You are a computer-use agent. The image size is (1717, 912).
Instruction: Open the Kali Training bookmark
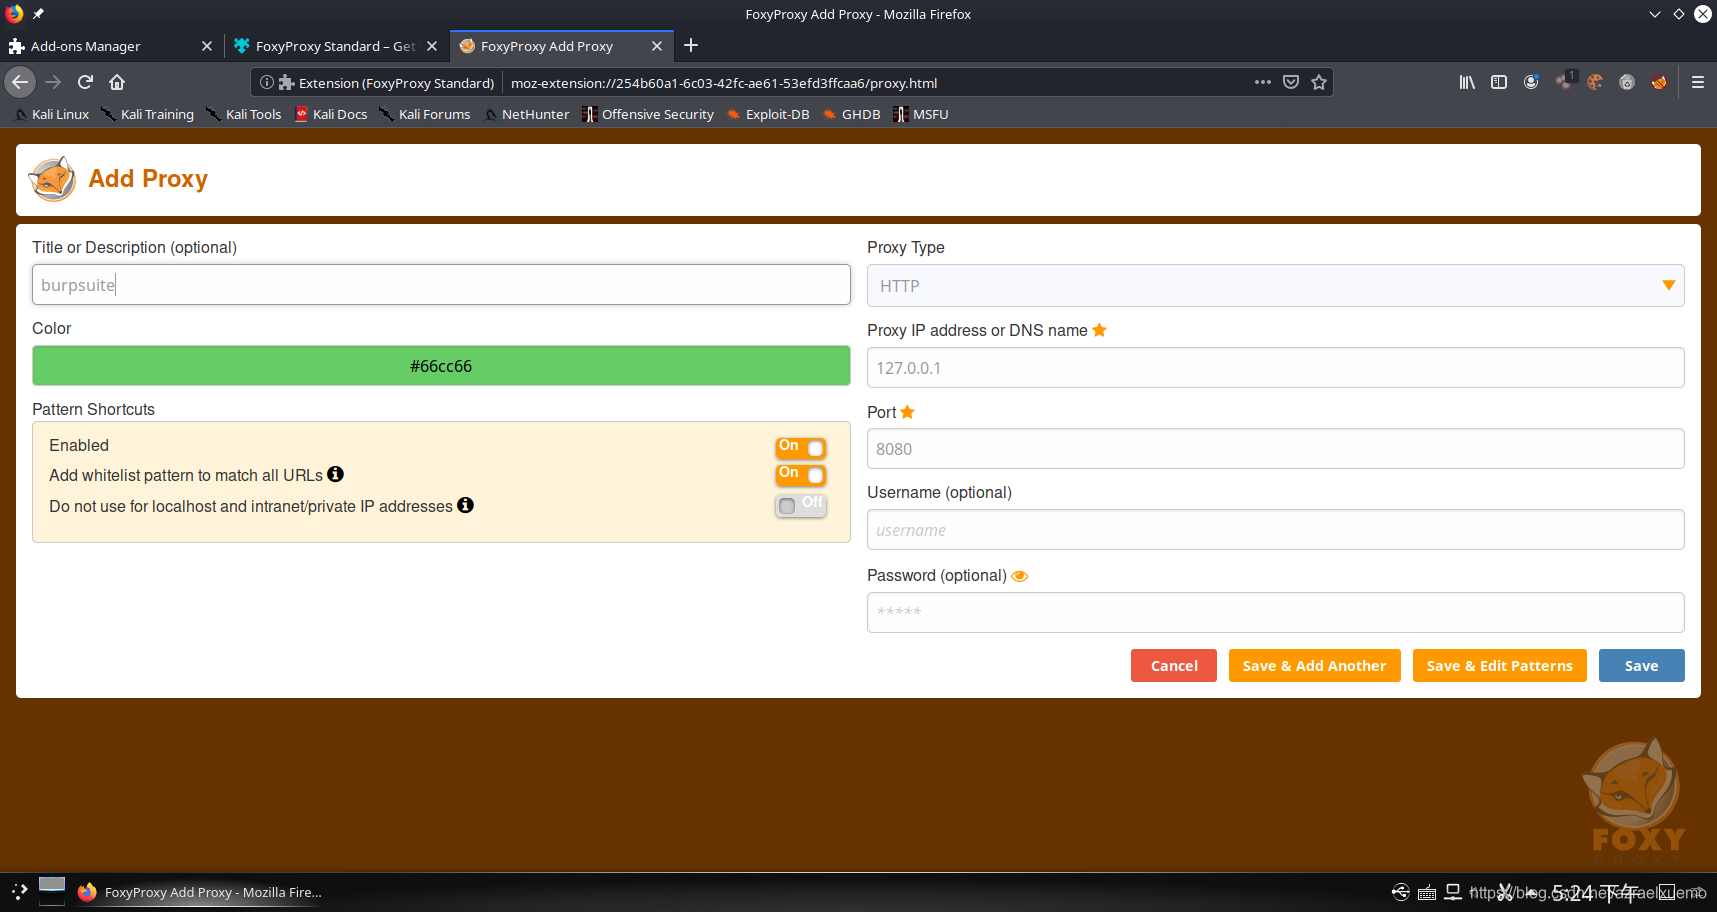(x=148, y=114)
